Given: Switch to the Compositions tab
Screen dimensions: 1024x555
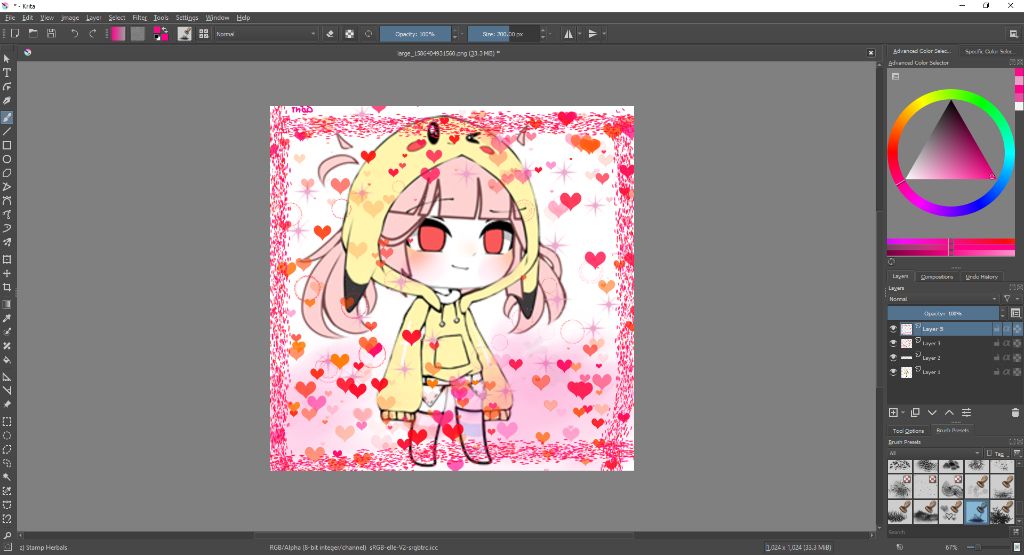Looking at the screenshot, I should pos(936,277).
